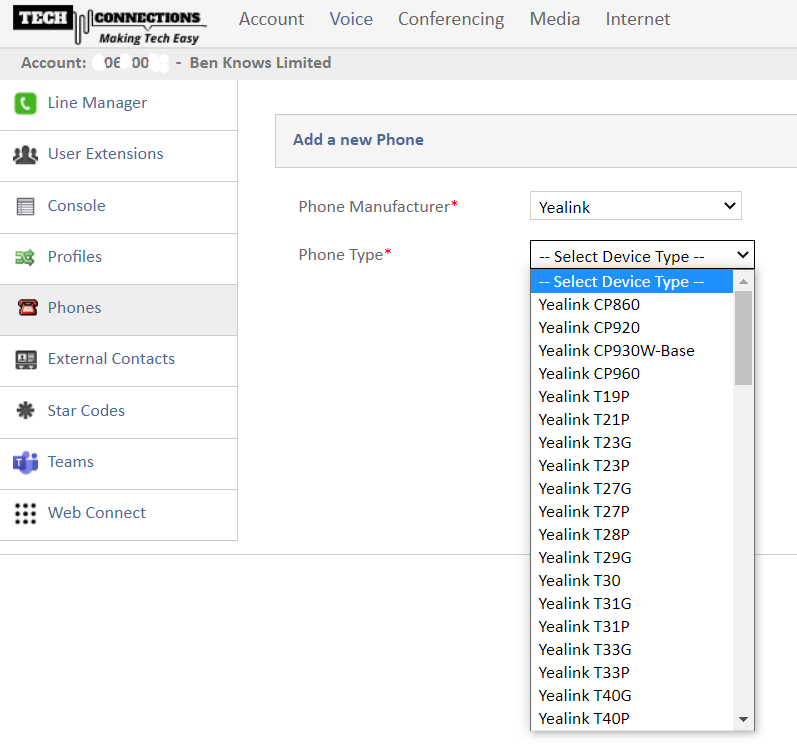
Task: Open the Voice menu
Action: coord(351,19)
